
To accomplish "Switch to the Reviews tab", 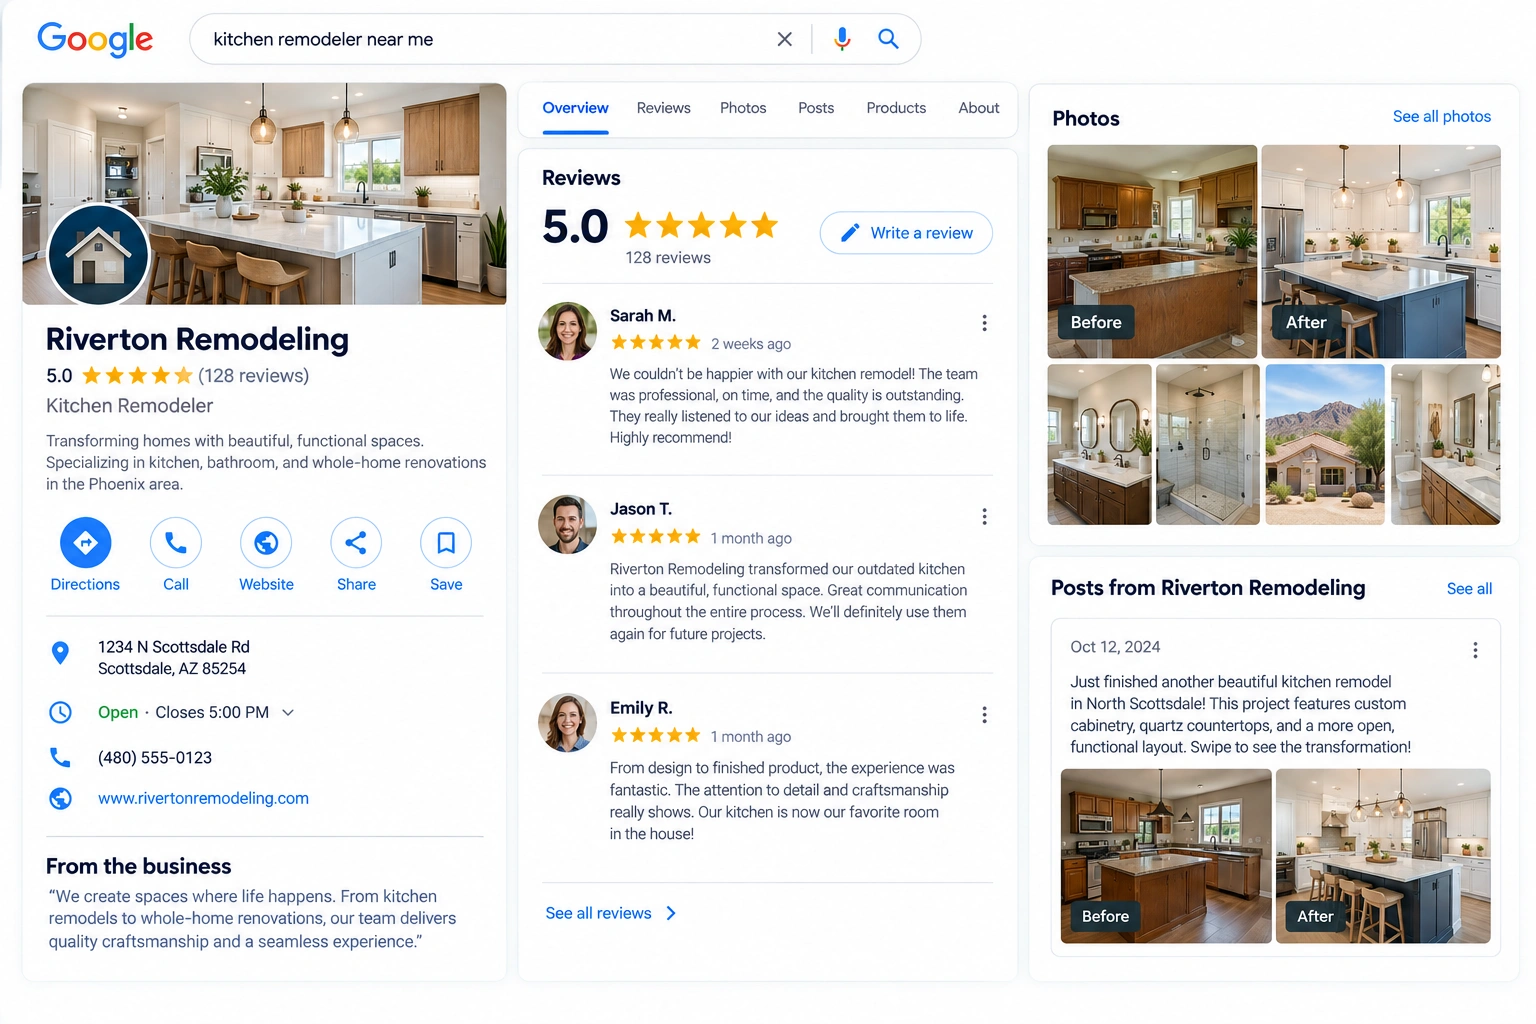I will (x=663, y=108).
